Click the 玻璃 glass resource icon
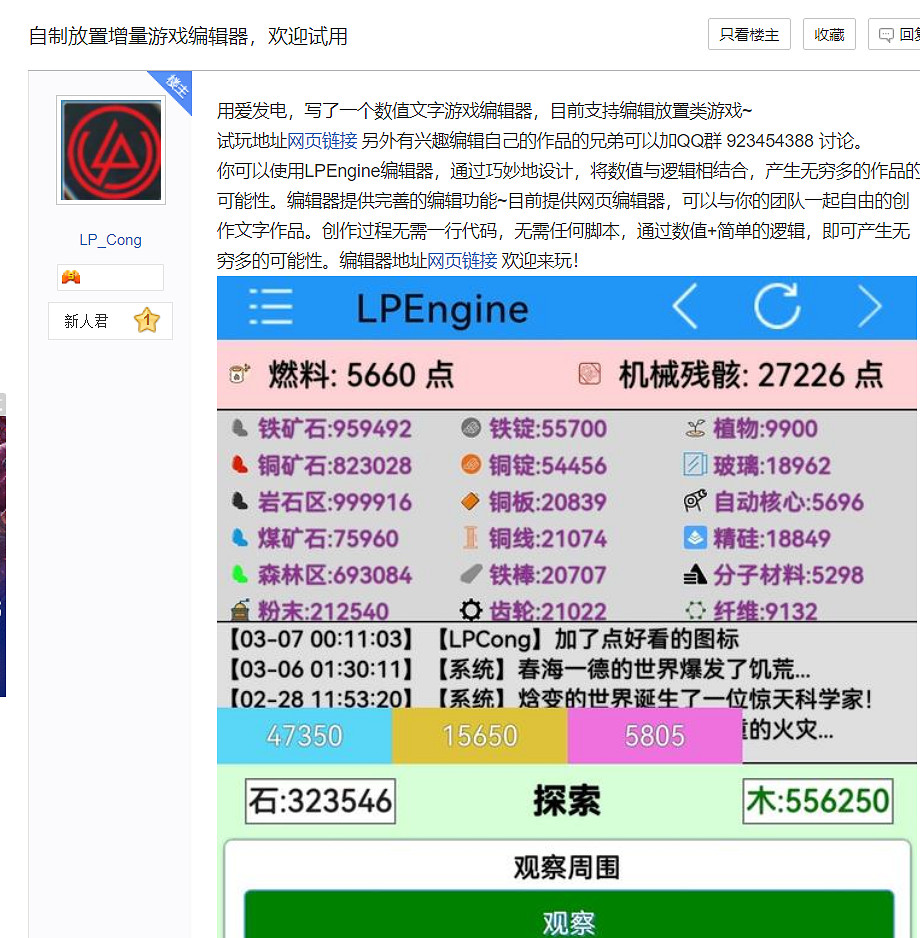 (693, 464)
